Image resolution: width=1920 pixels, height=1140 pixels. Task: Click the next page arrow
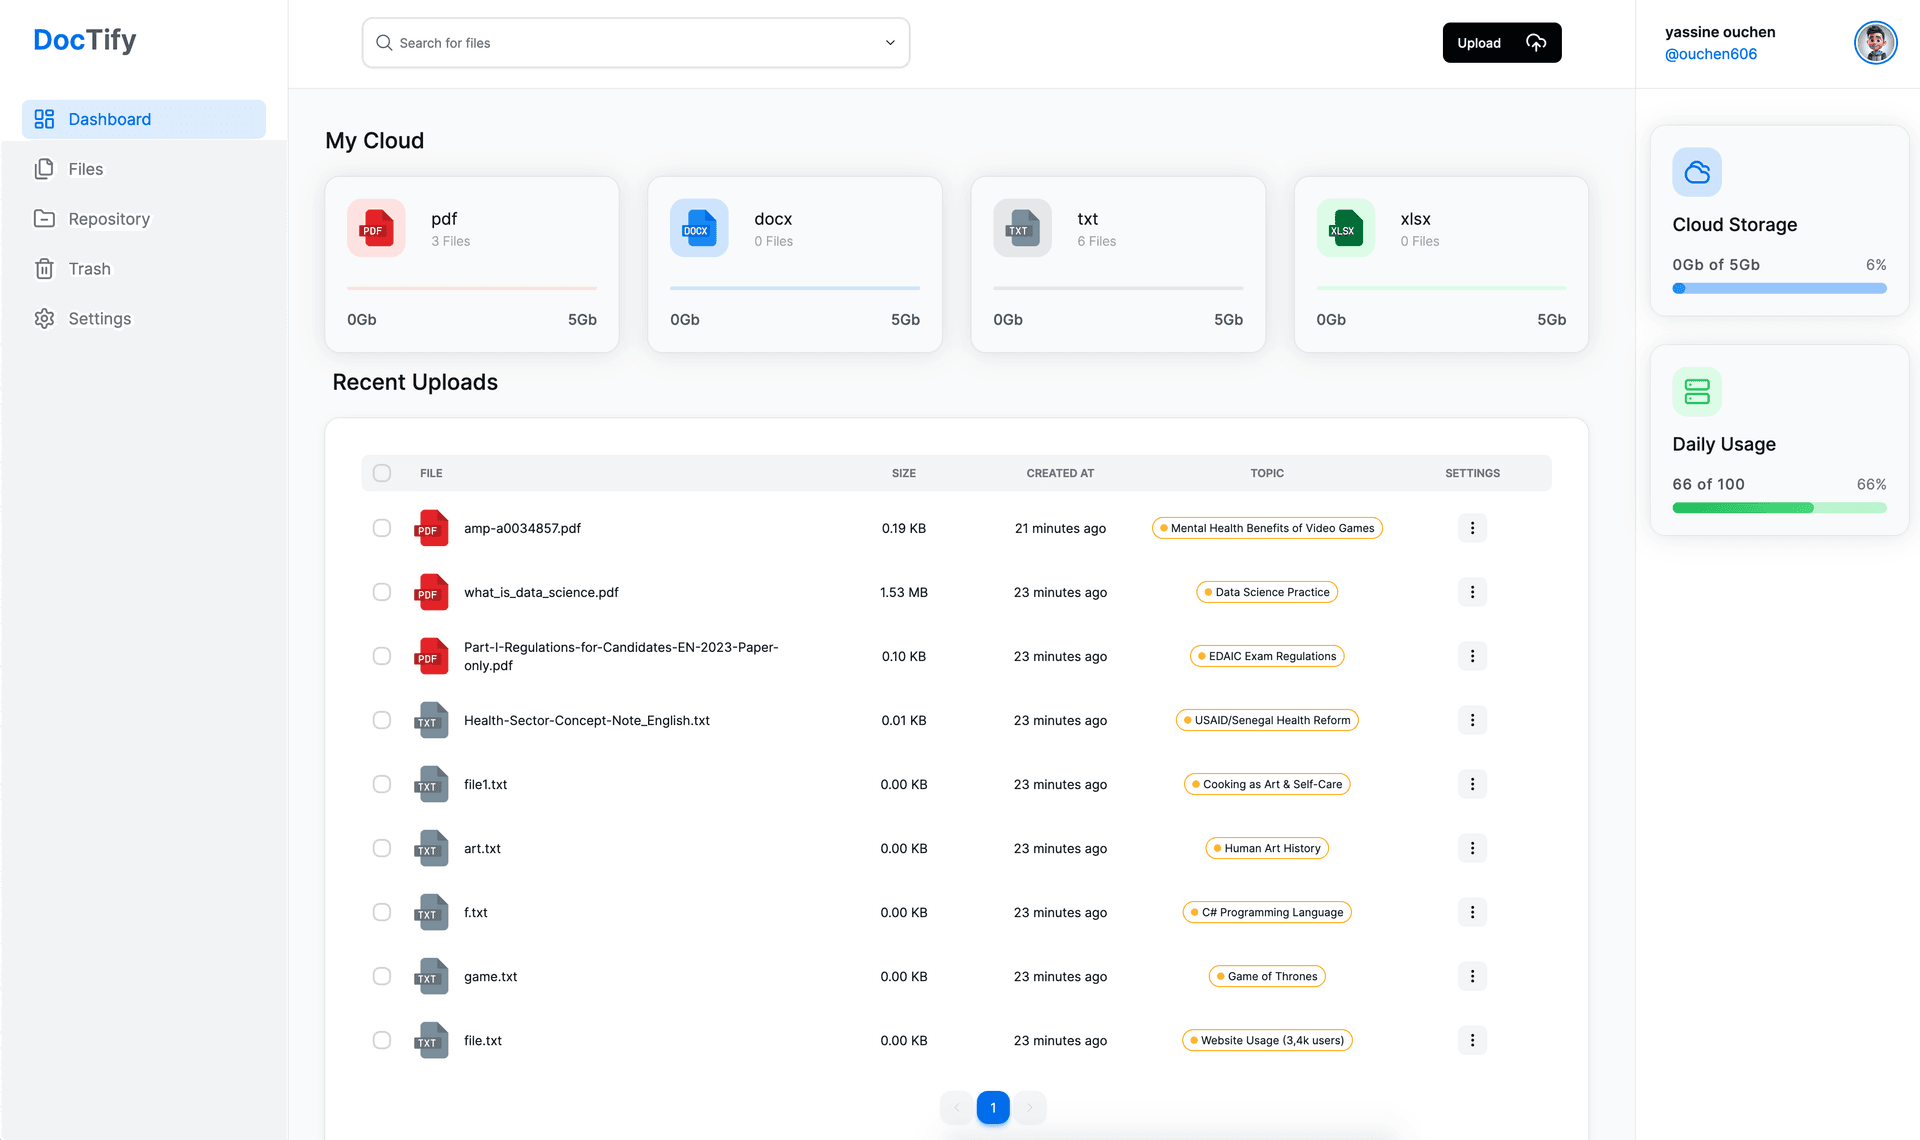(1030, 1107)
